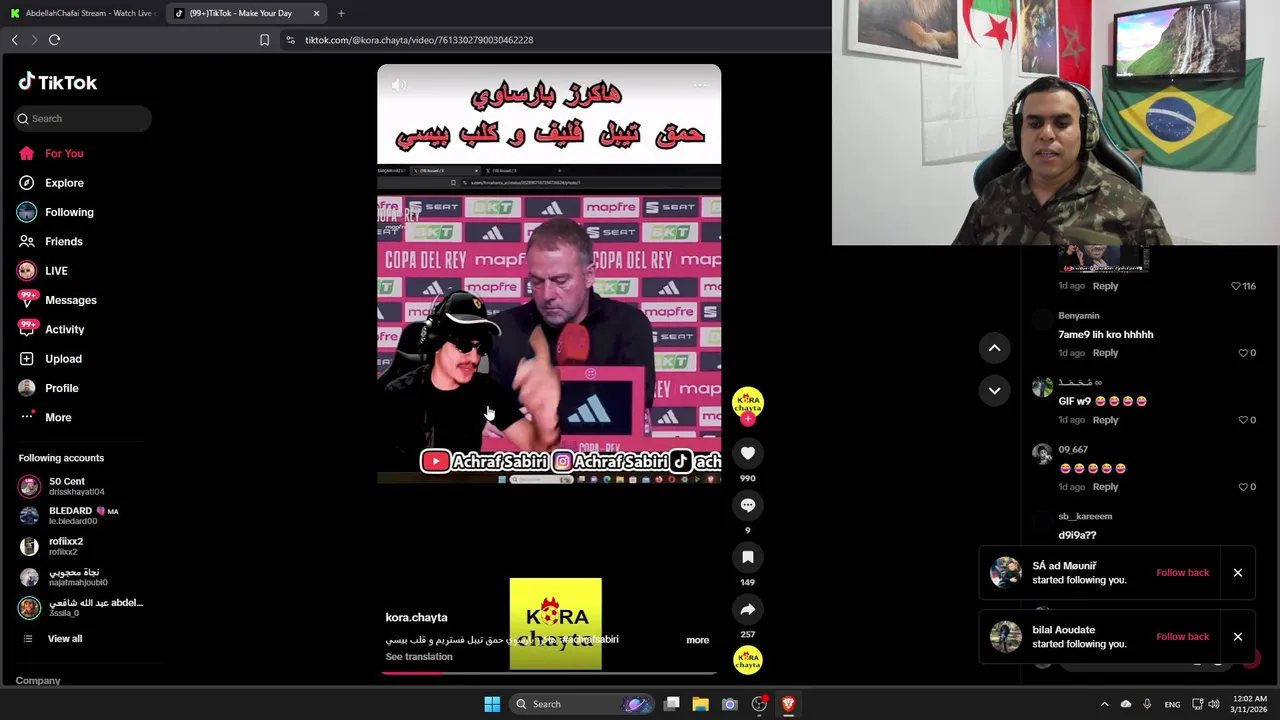The image size is (1280, 720).
Task: Unmute the video speaker icon
Action: [x=399, y=85]
